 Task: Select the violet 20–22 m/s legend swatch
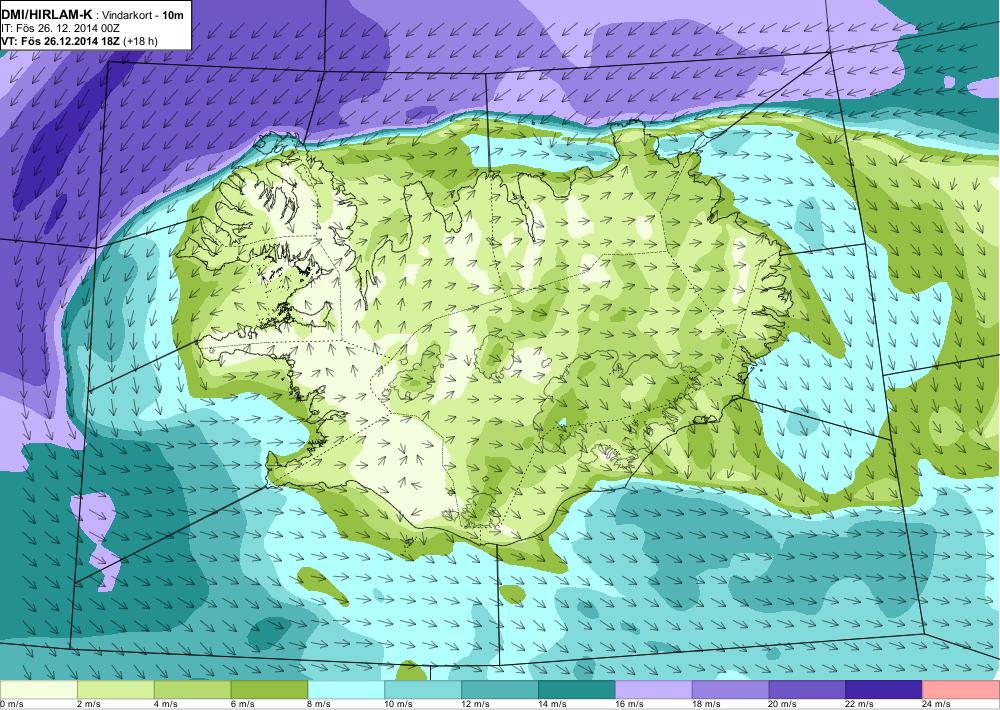pyautogui.click(x=807, y=690)
